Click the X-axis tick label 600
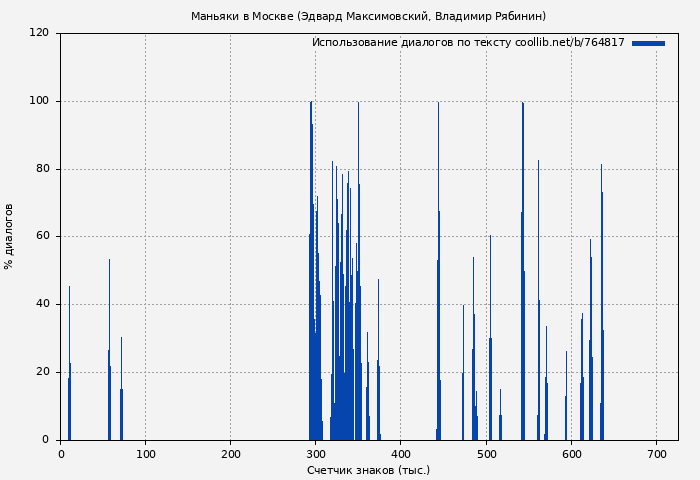Screen dimensions: 700x480 (571, 454)
